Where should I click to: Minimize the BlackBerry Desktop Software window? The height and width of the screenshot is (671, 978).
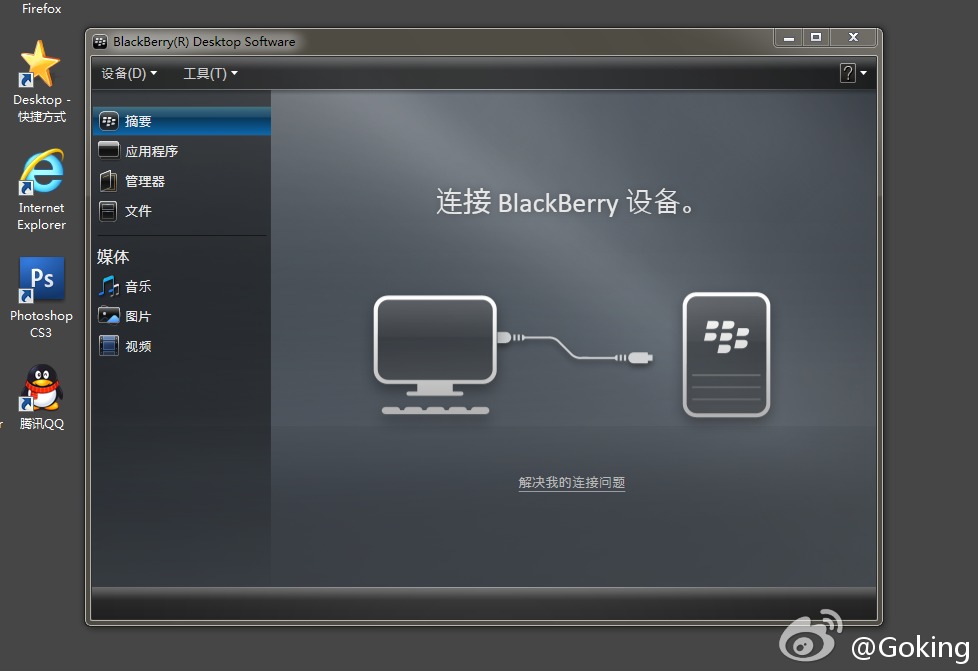coord(789,38)
